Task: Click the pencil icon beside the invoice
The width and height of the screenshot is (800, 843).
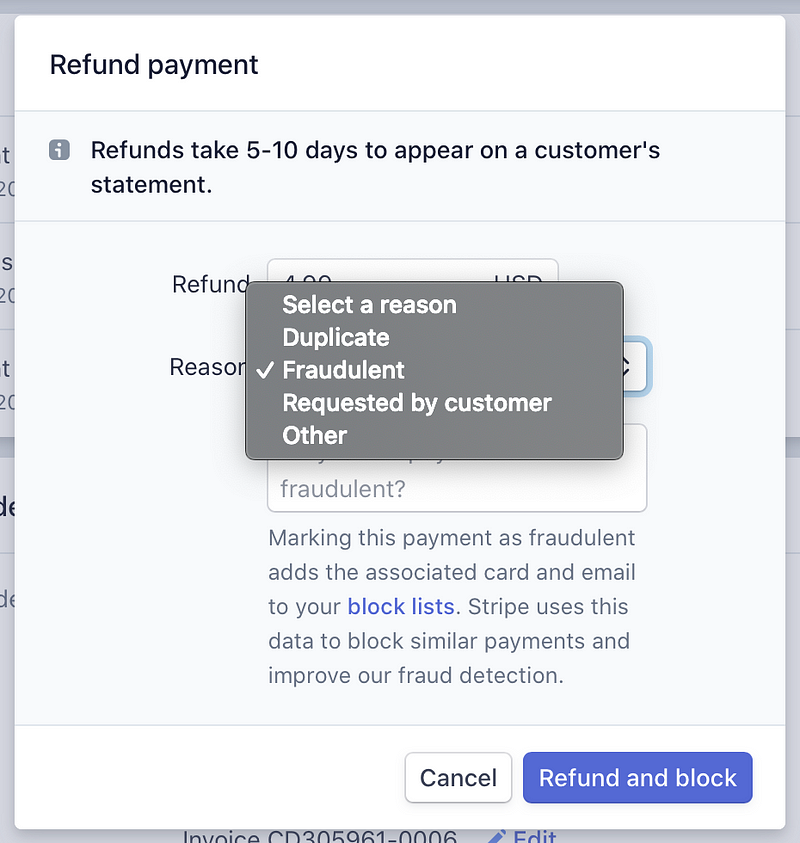Action: tap(500, 836)
